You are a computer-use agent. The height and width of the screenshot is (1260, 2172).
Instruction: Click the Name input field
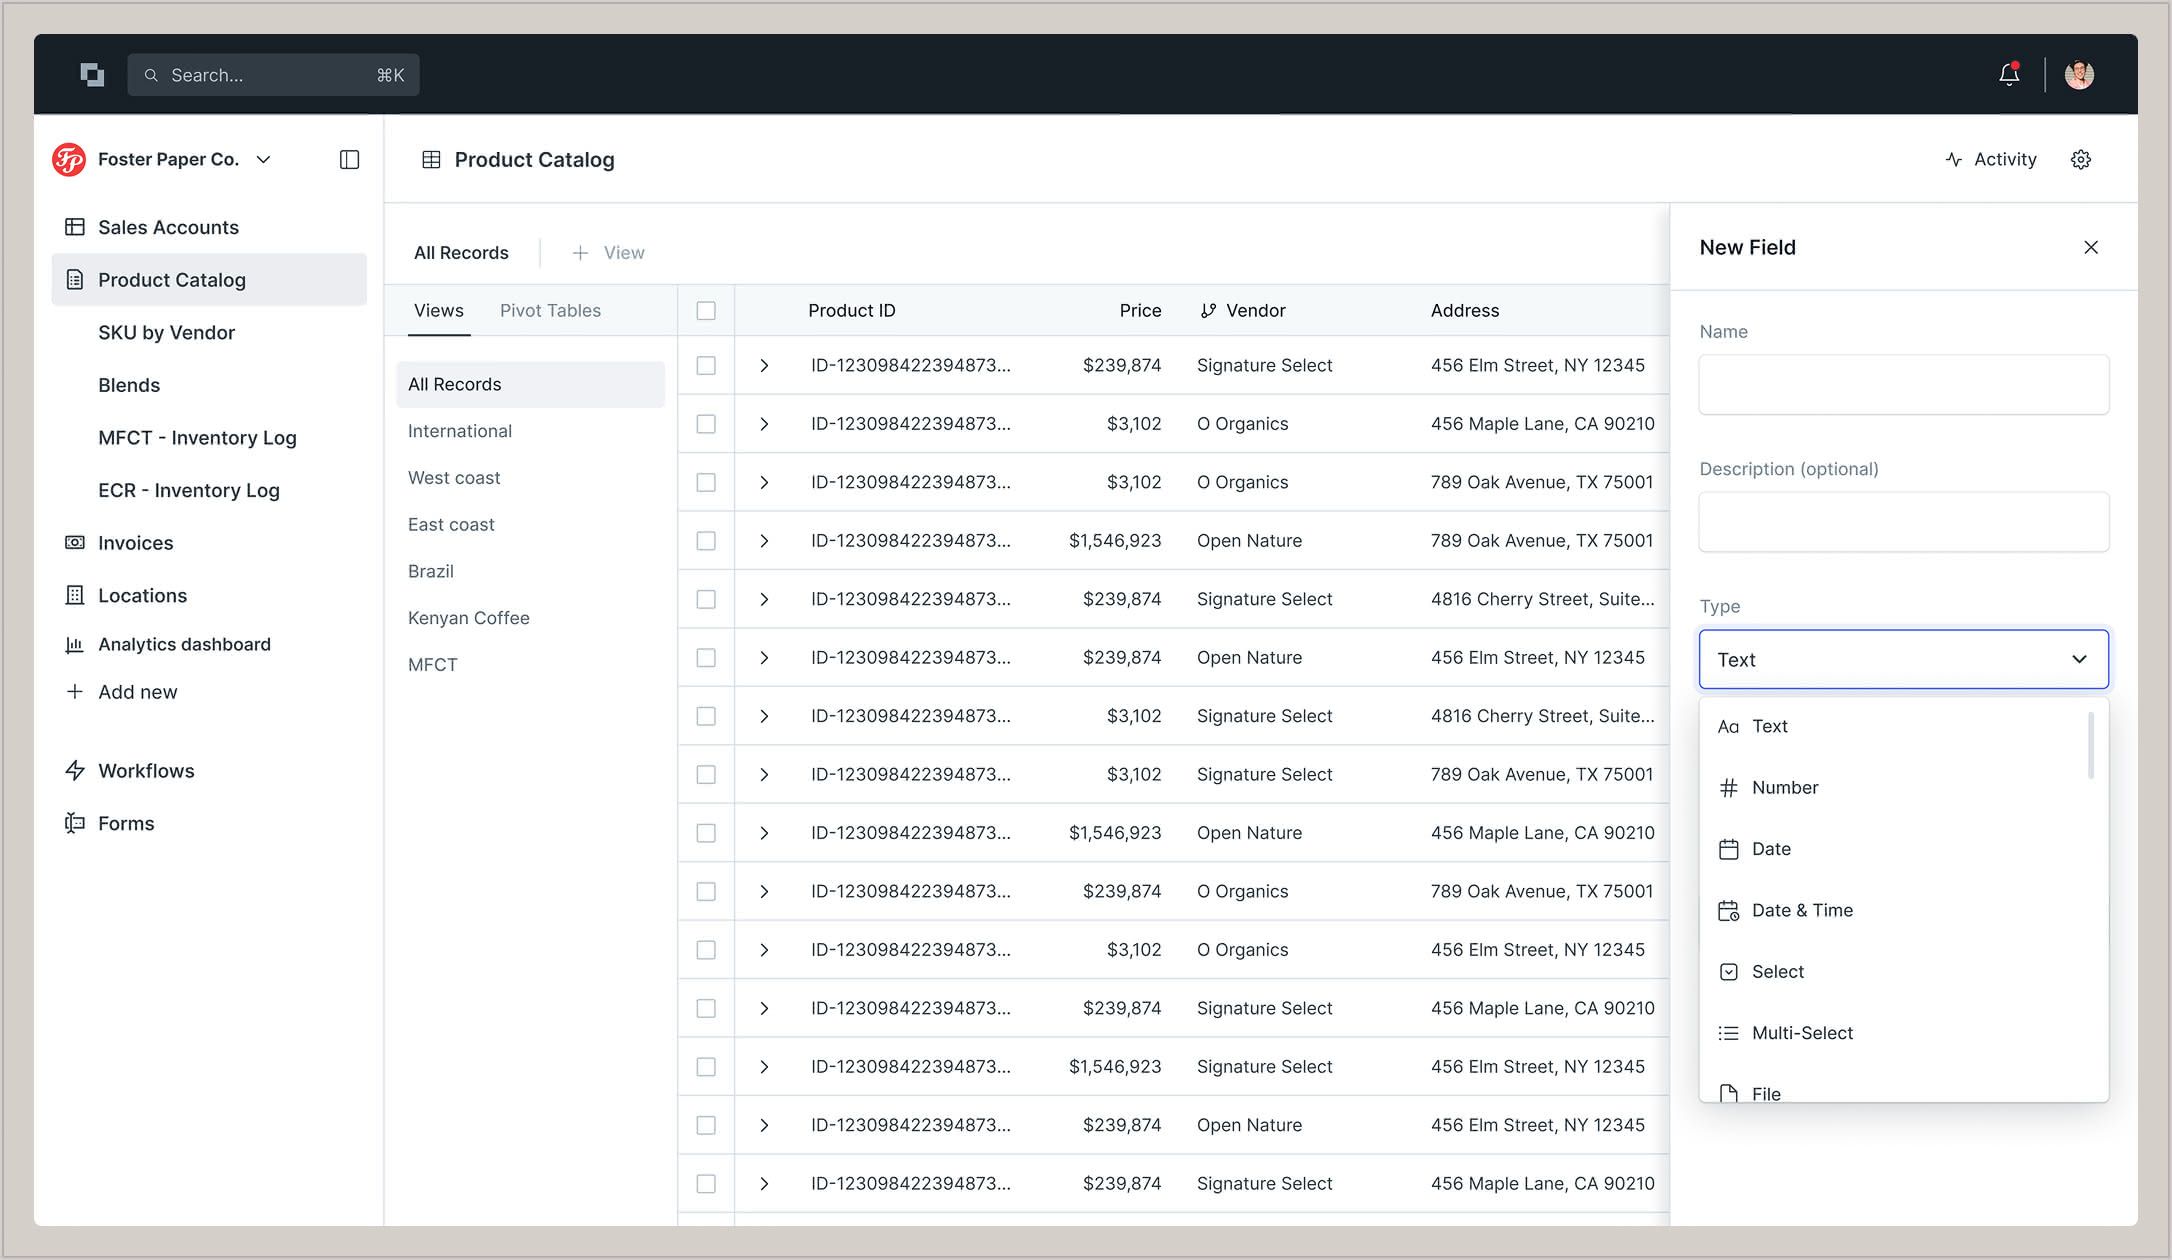[1903, 385]
